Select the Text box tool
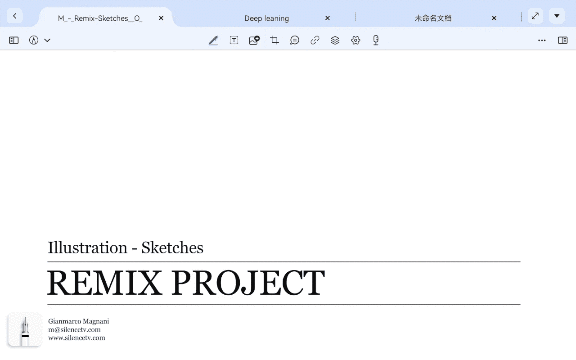Viewport: 576px width, 360px height. (234, 40)
